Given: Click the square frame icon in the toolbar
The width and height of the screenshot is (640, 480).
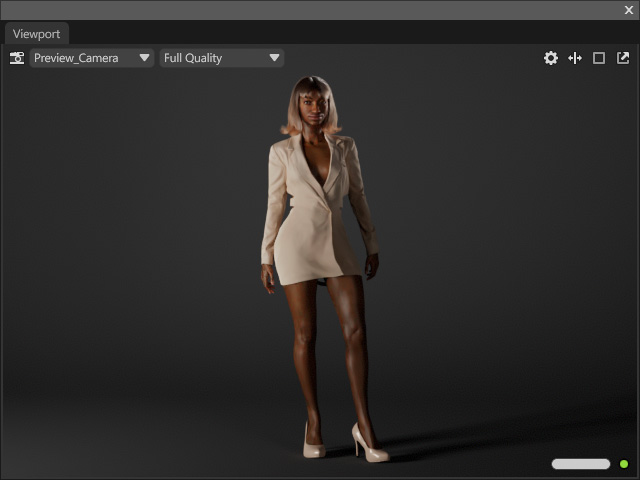Looking at the screenshot, I should point(599,58).
